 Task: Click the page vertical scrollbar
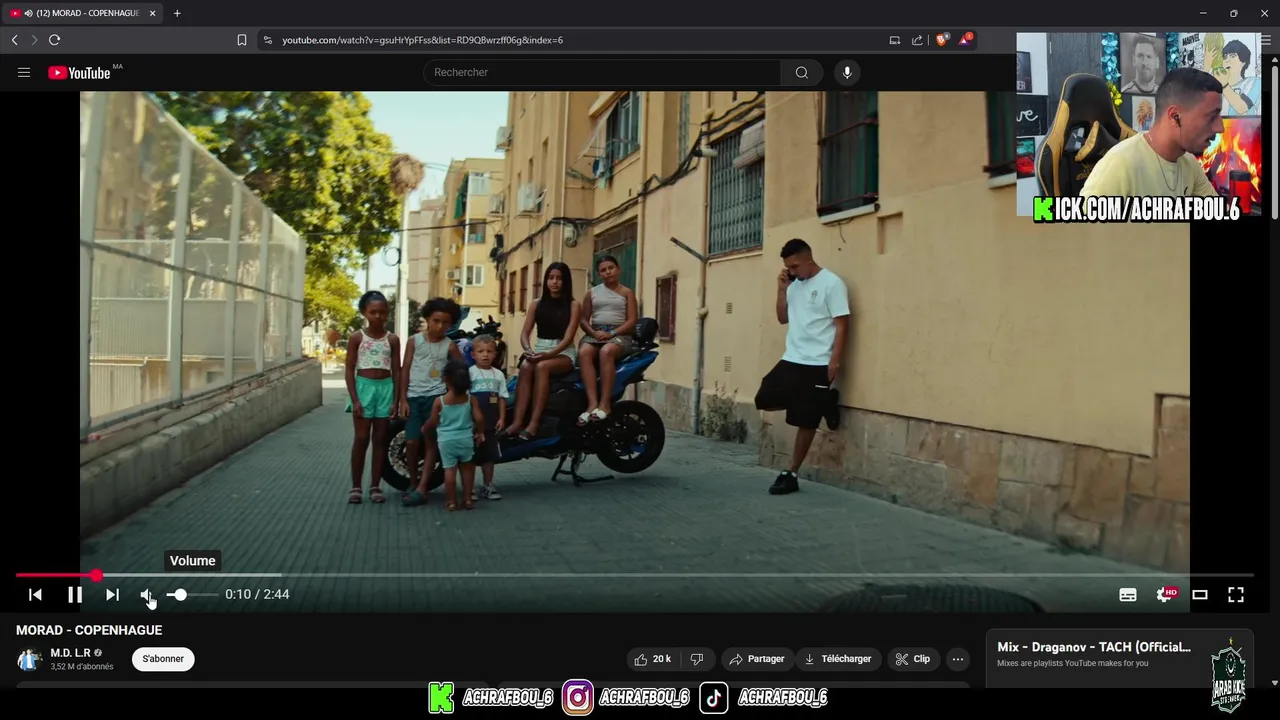click(x=1274, y=140)
